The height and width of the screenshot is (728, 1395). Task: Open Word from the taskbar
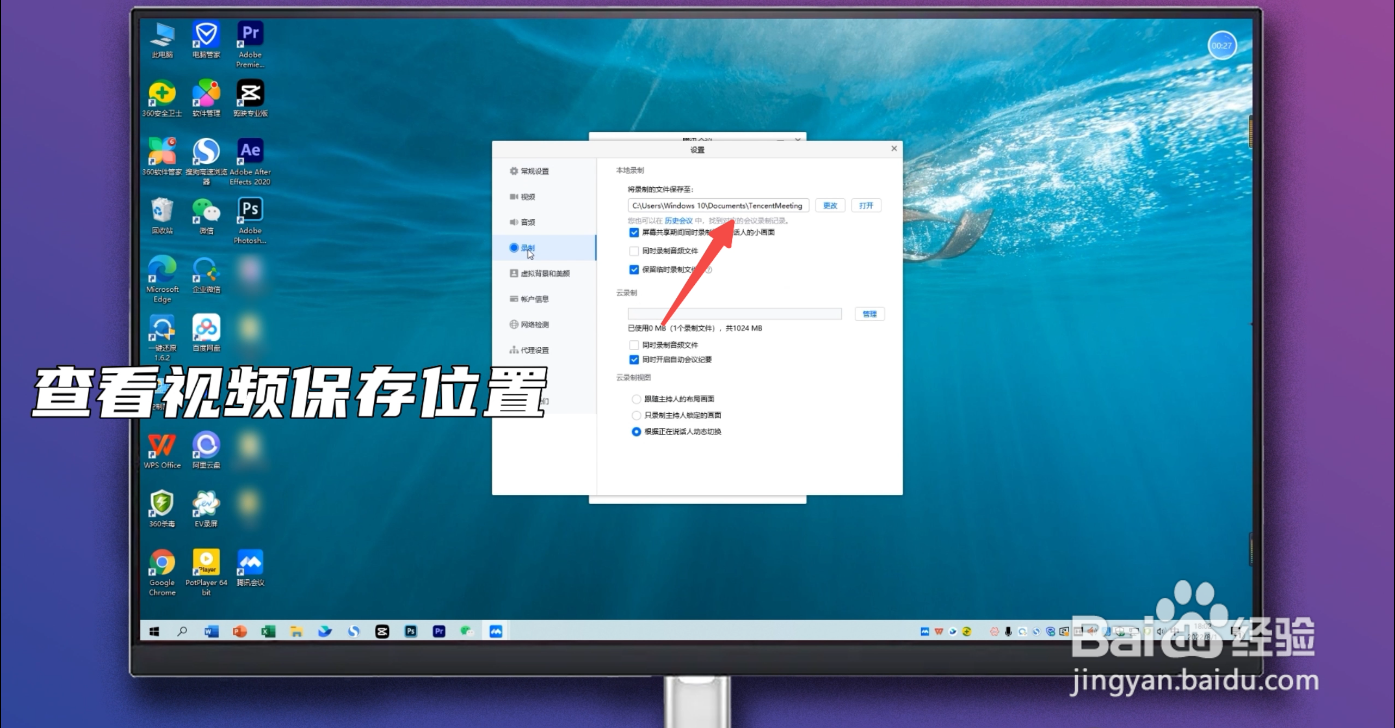[x=211, y=632]
